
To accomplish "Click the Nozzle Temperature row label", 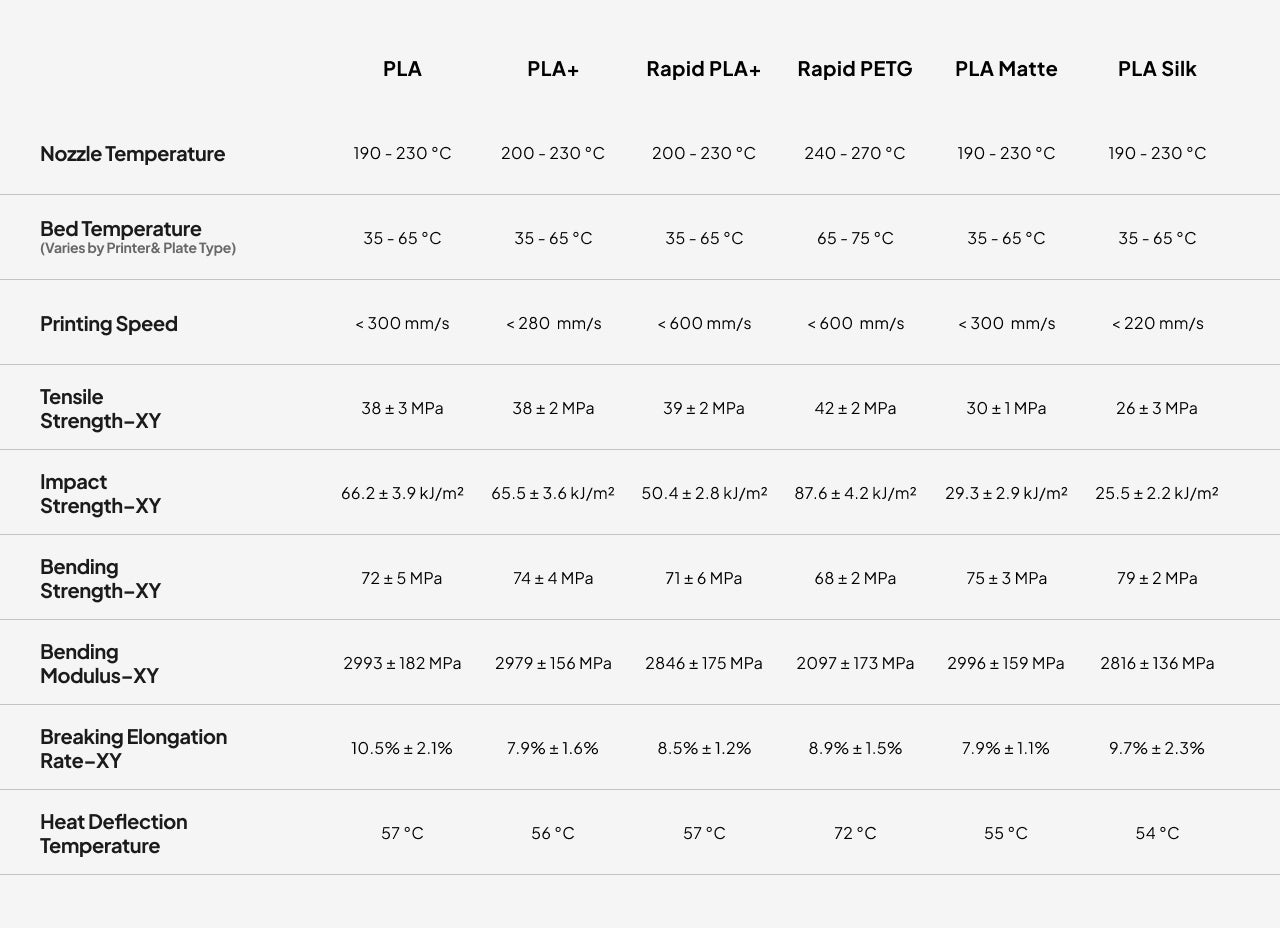I will 132,154.
